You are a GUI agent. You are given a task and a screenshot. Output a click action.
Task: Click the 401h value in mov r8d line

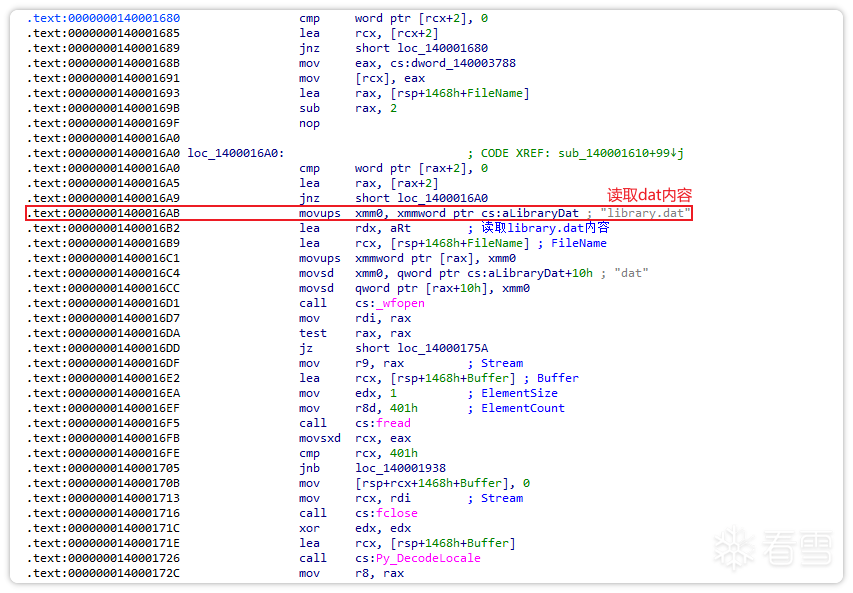tap(404, 409)
